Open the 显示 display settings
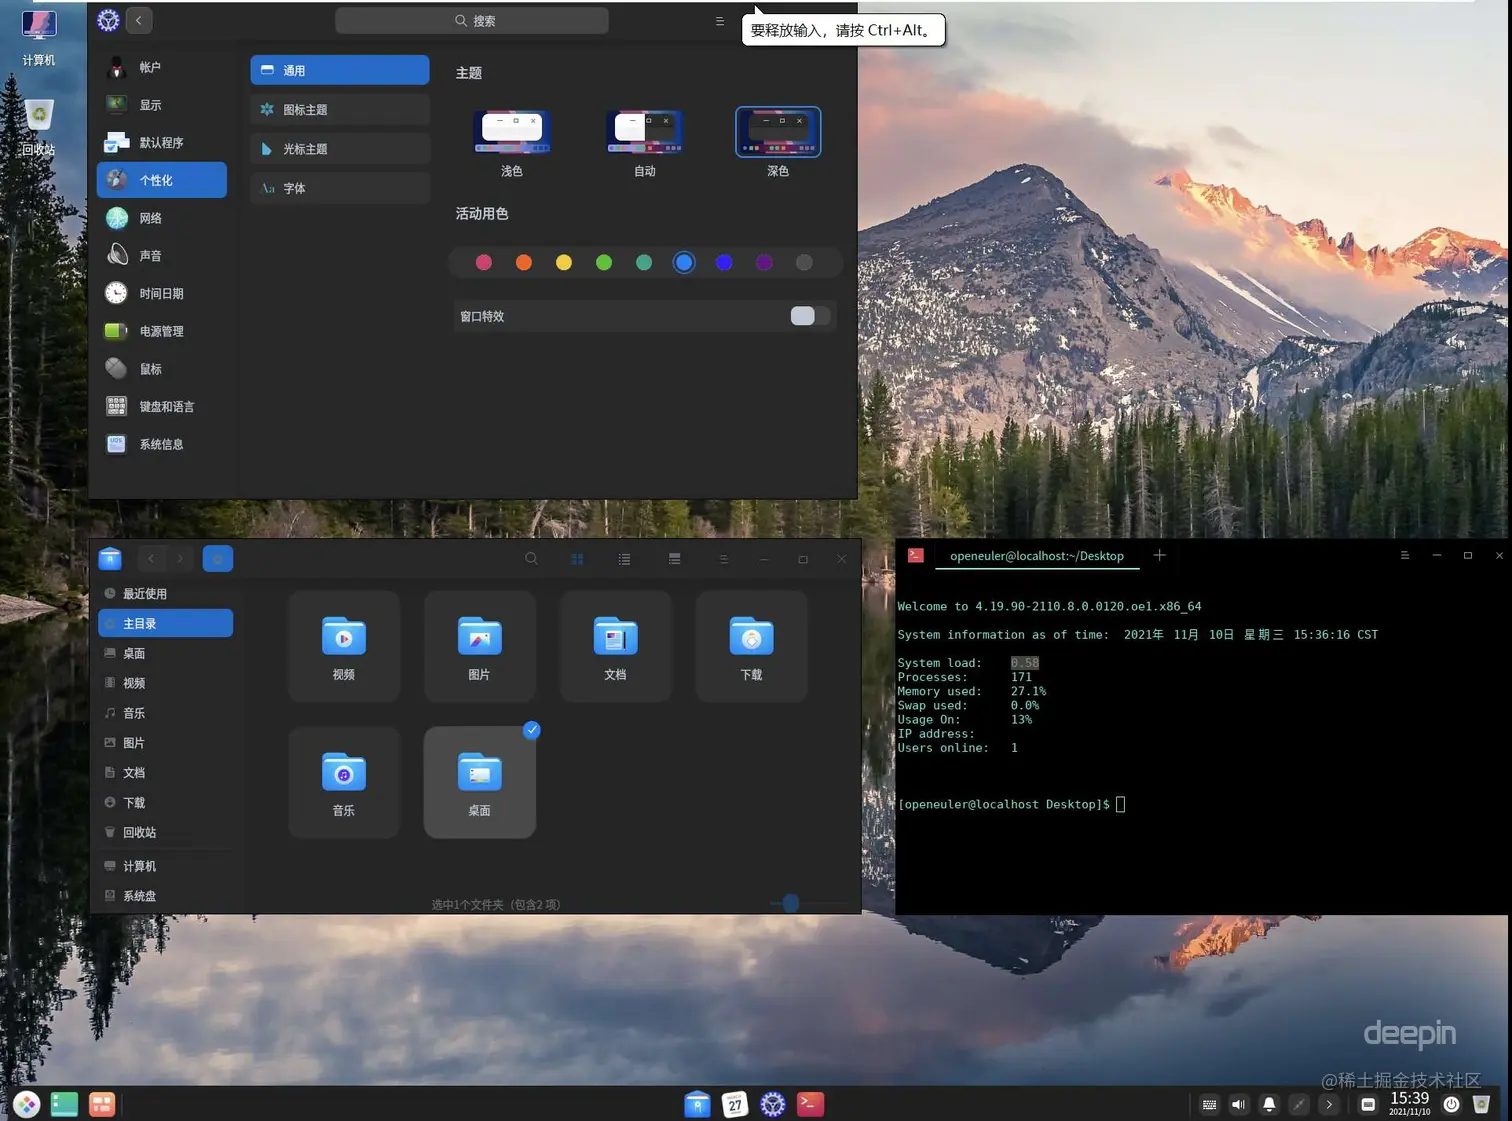Screen dimensions: 1512x1121 click(162, 105)
